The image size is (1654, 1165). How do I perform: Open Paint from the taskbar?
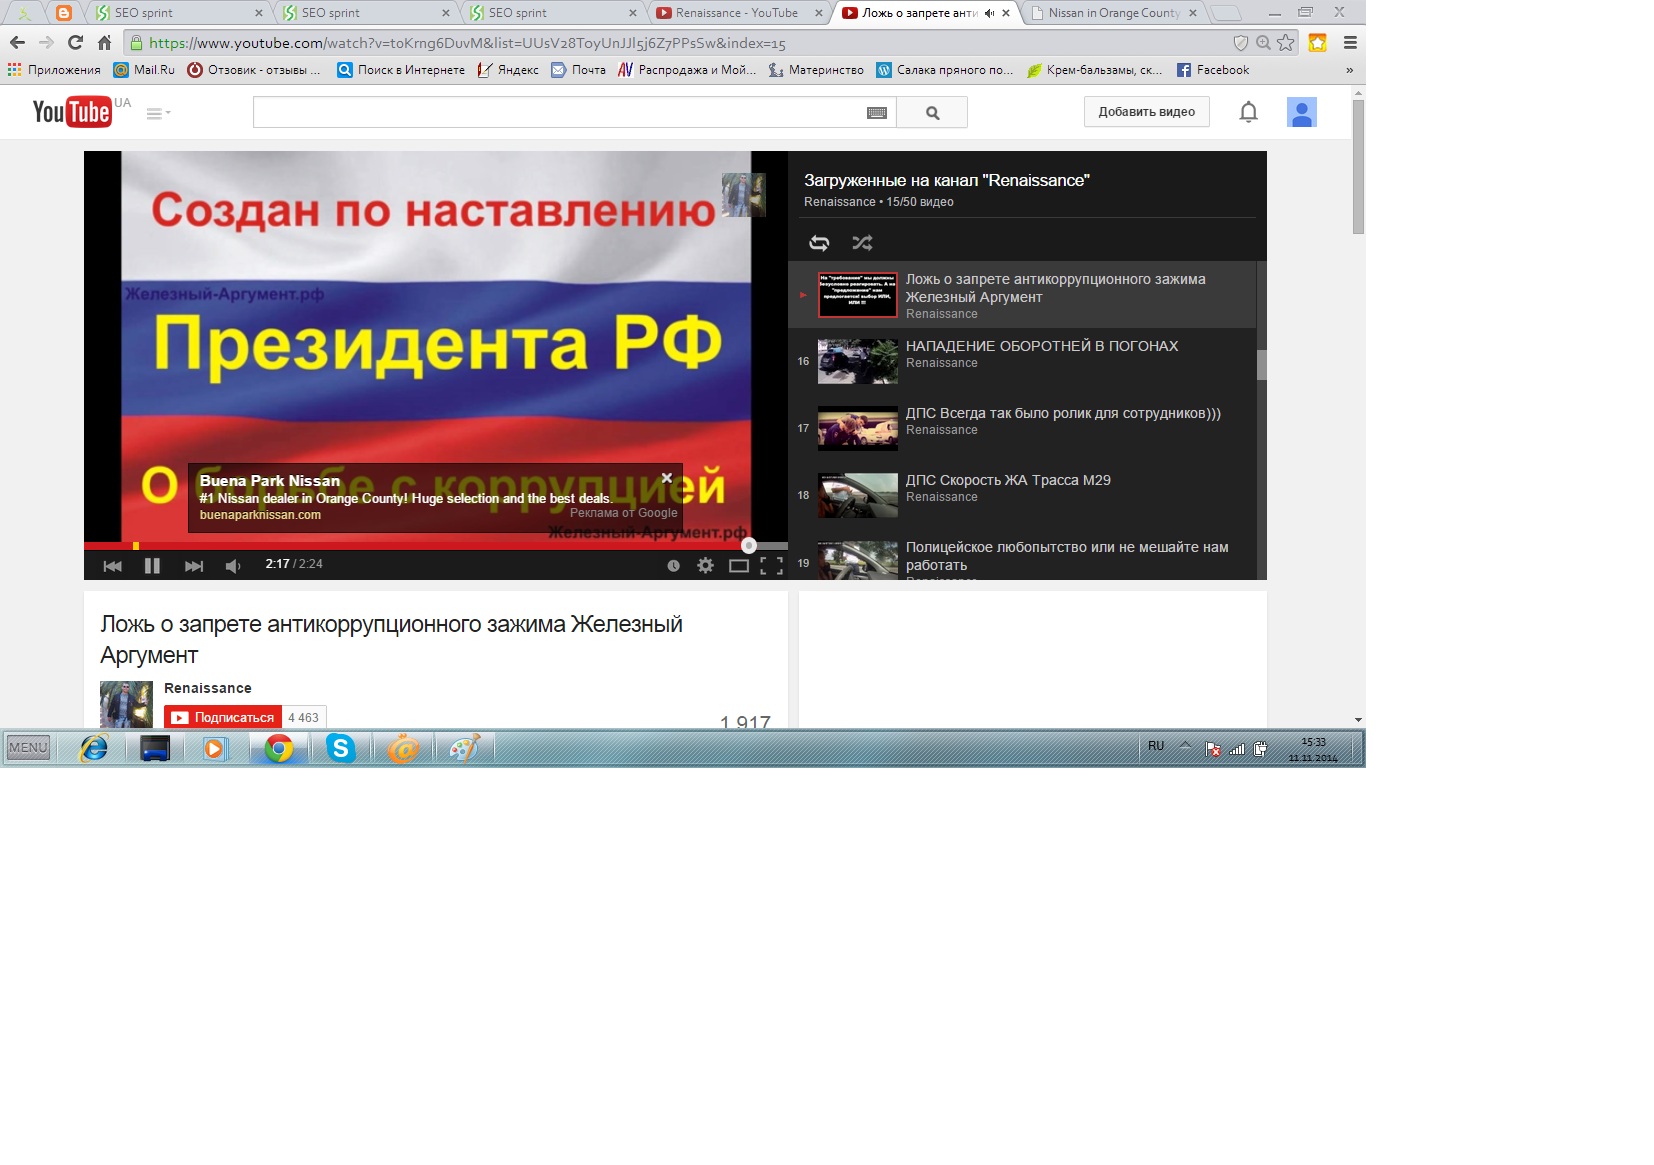[464, 747]
